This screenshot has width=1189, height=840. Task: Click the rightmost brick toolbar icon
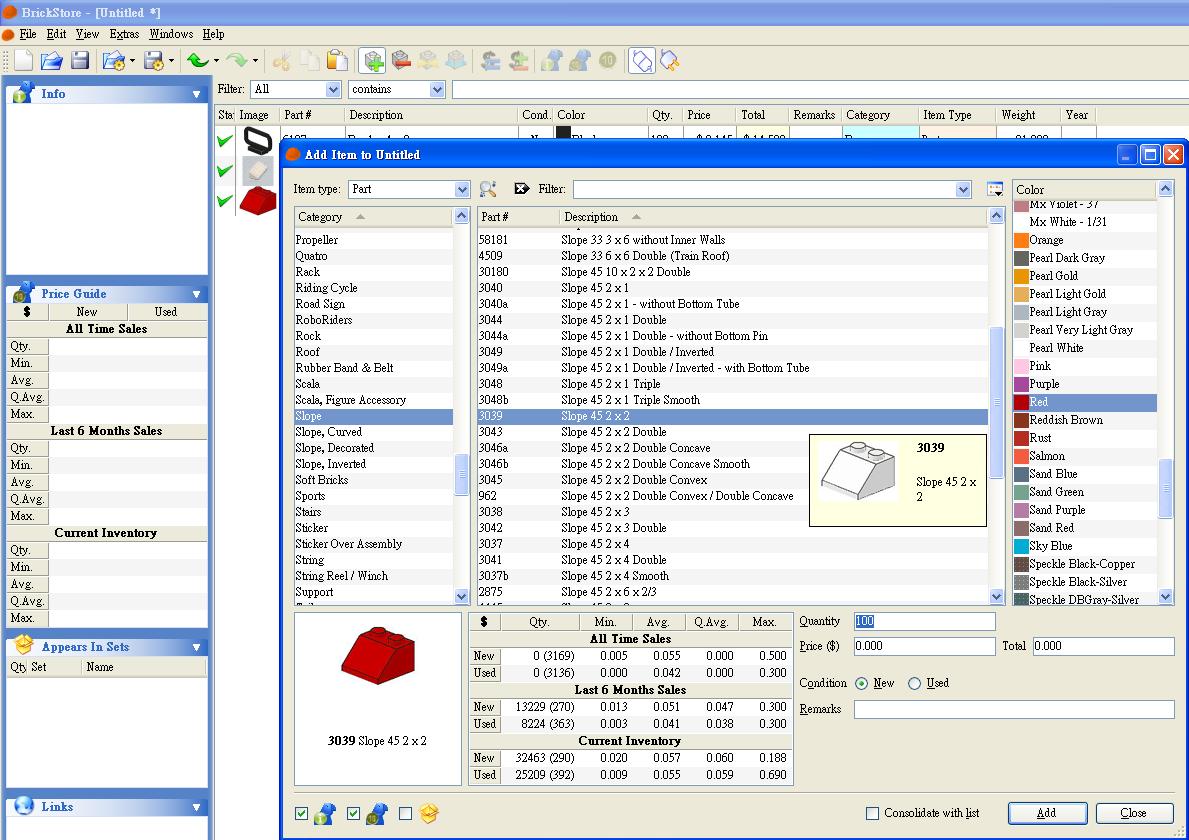click(x=670, y=61)
